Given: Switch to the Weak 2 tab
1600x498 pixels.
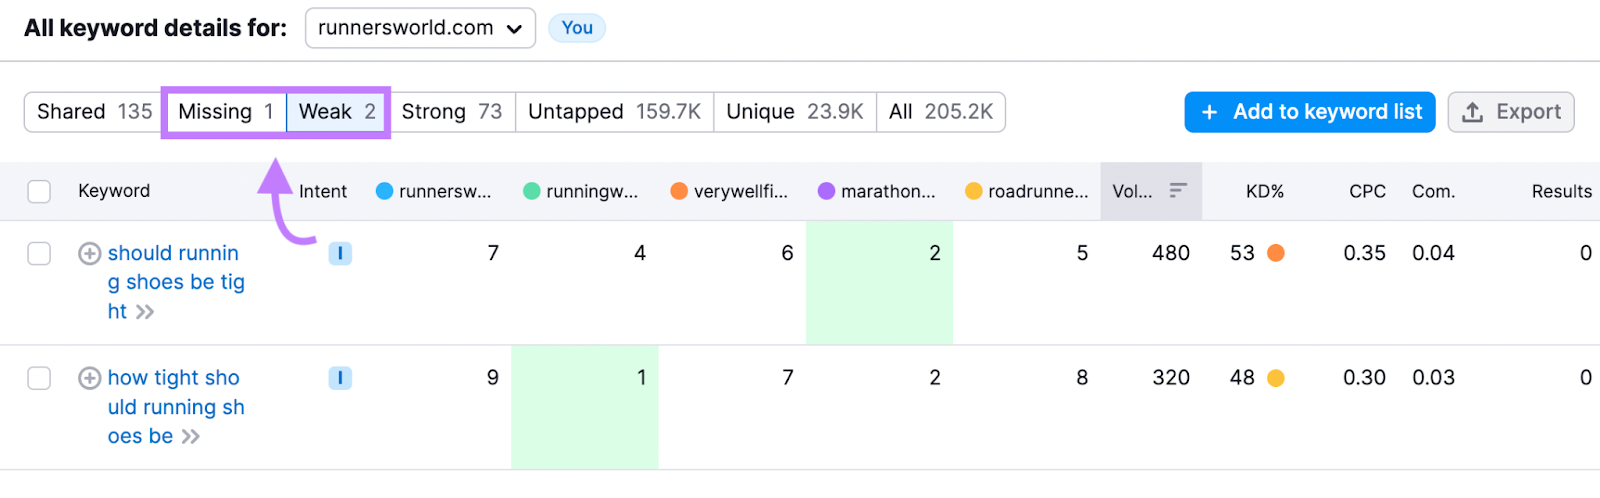Looking at the screenshot, I should pos(337,112).
